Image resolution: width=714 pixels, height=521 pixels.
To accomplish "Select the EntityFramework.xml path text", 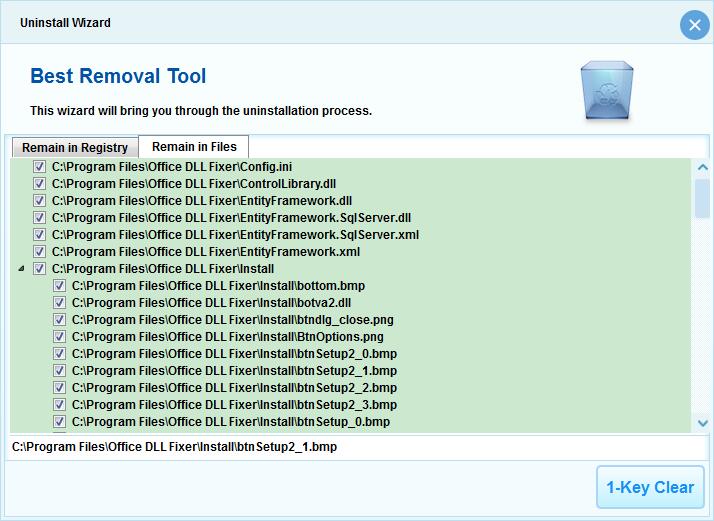I will [x=206, y=252].
